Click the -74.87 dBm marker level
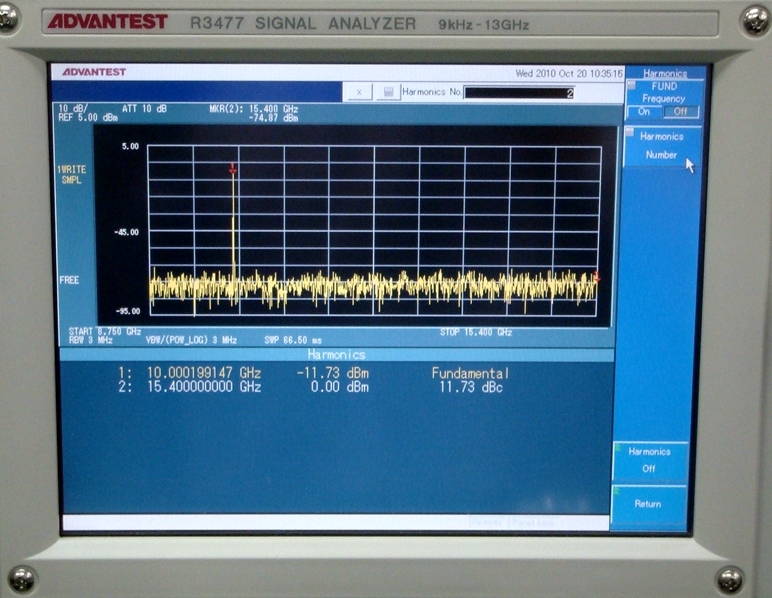The height and width of the screenshot is (598, 772). pos(273,118)
